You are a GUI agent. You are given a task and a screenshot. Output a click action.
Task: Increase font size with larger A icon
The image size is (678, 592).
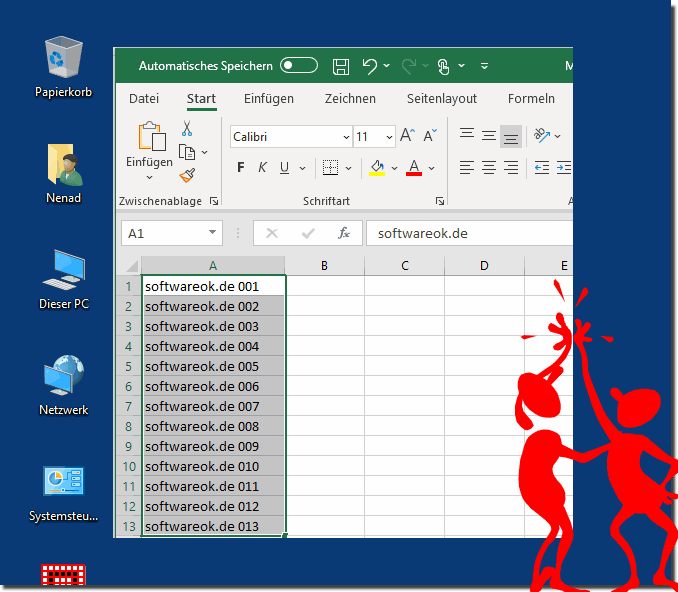click(x=407, y=135)
